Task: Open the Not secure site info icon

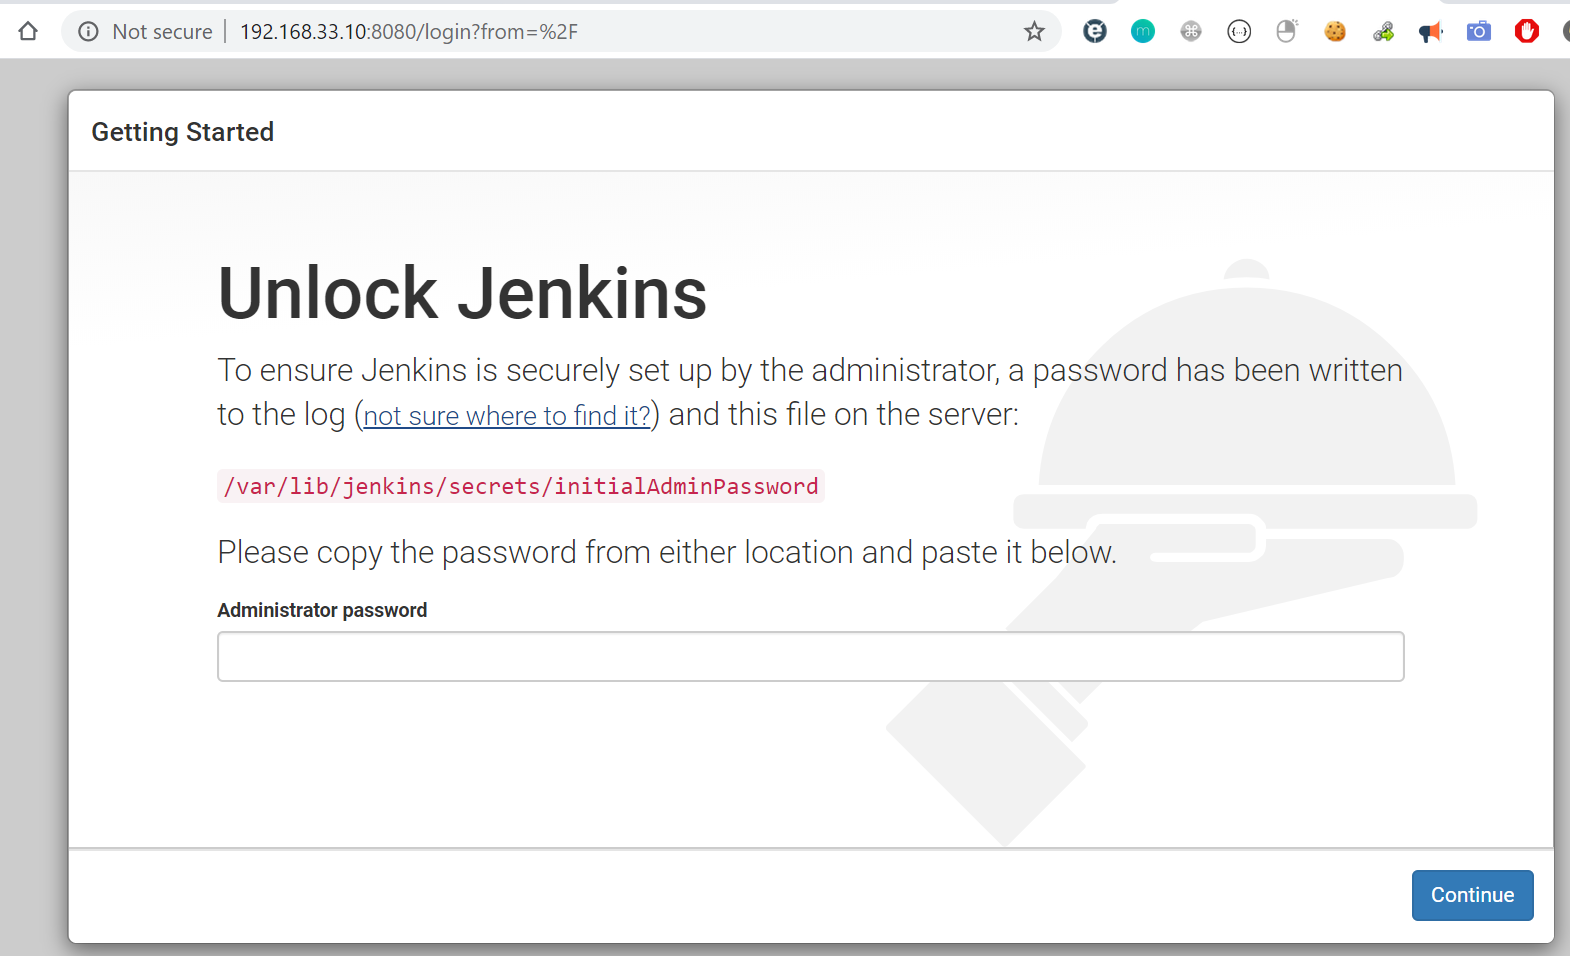Action: coord(88,32)
